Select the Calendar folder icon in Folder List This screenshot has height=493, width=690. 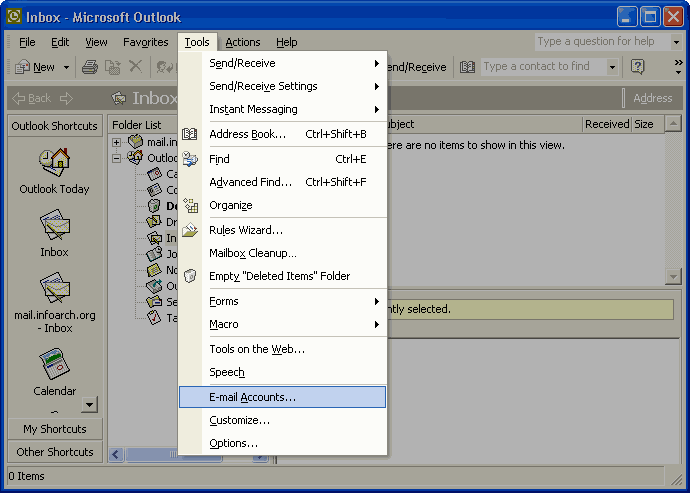[154, 174]
